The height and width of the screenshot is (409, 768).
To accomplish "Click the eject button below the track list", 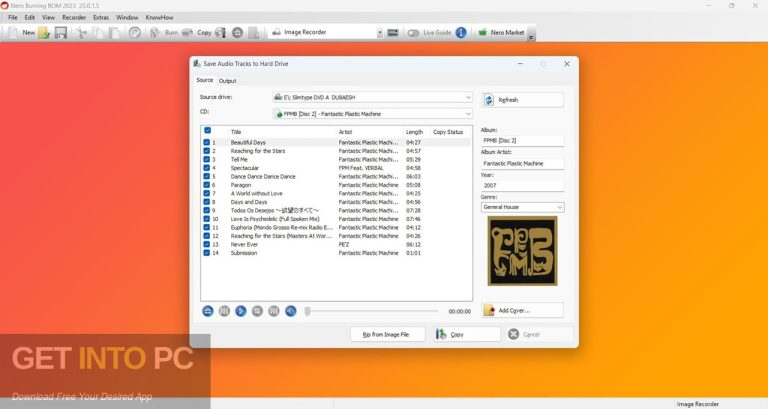I will (208, 311).
